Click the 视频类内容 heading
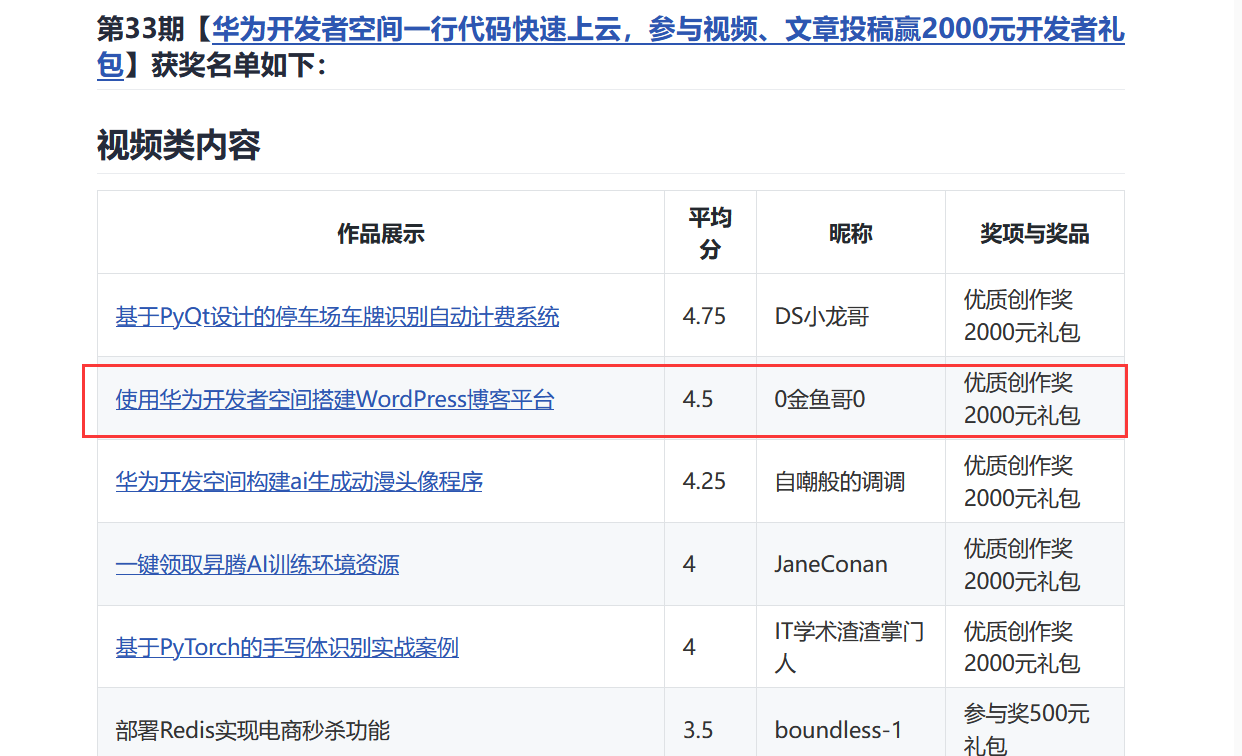Image resolution: width=1242 pixels, height=756 pixels. pyautogui.click(x=179, y=146)
